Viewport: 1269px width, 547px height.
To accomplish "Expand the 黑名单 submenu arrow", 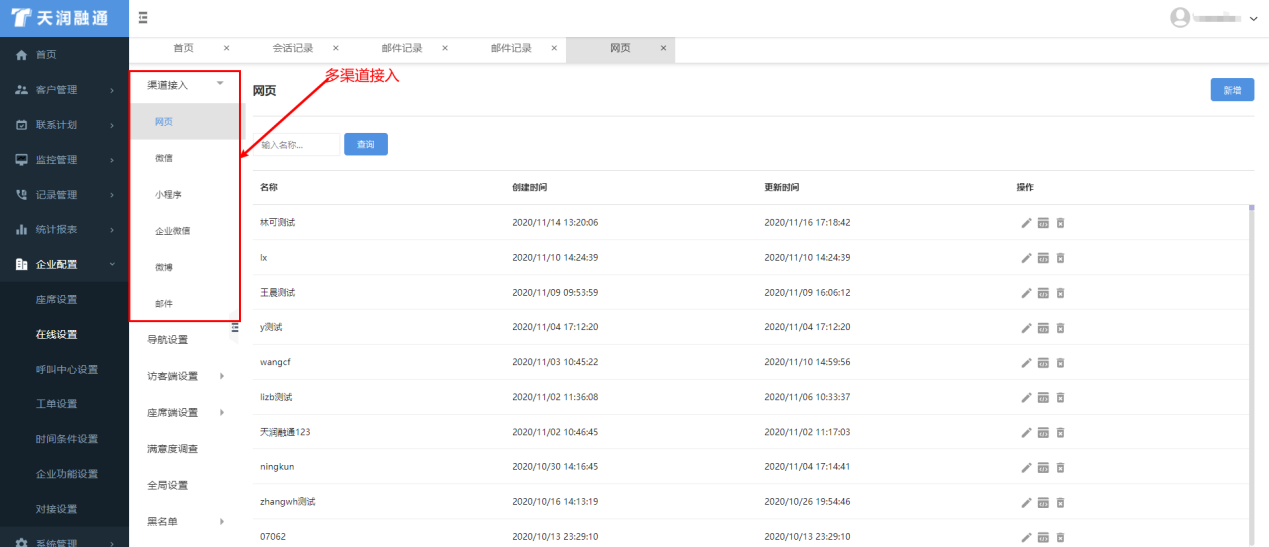I will pyautogui.click(x=221, y=521).
